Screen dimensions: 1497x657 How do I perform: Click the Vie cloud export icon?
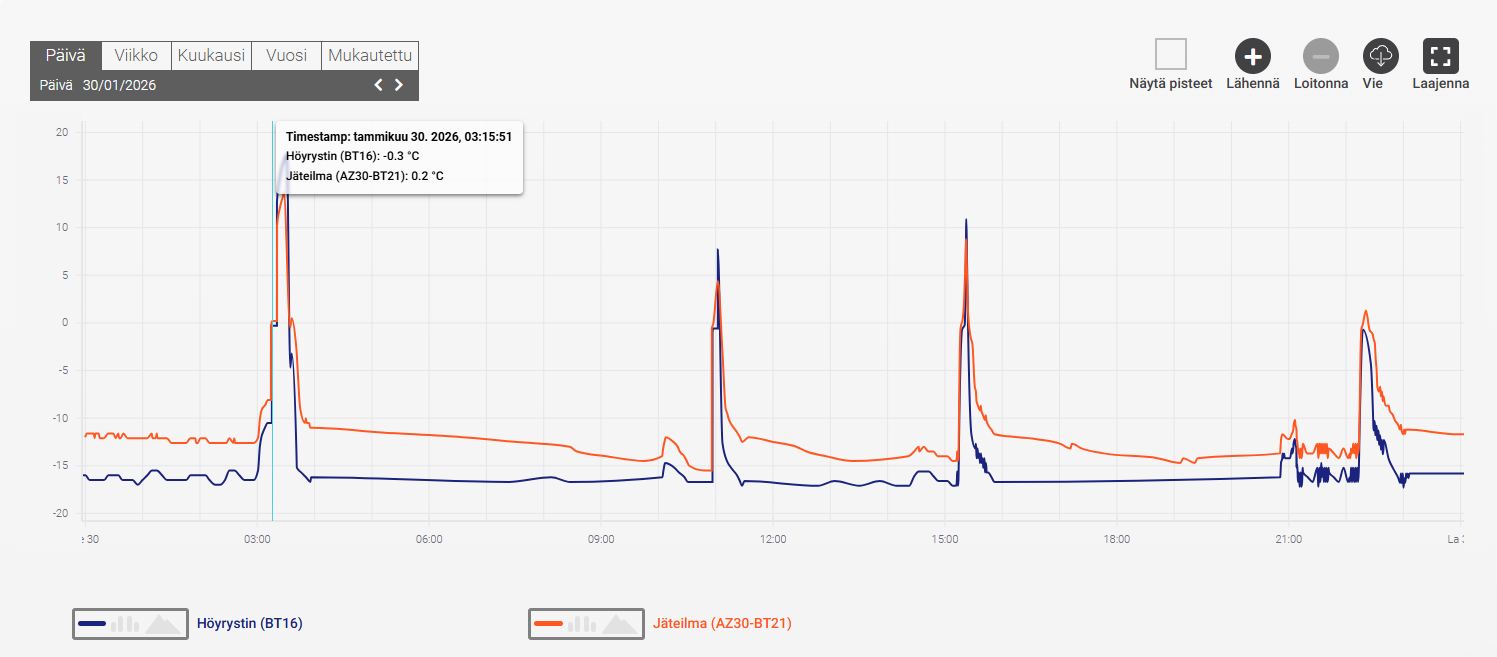1380,56
